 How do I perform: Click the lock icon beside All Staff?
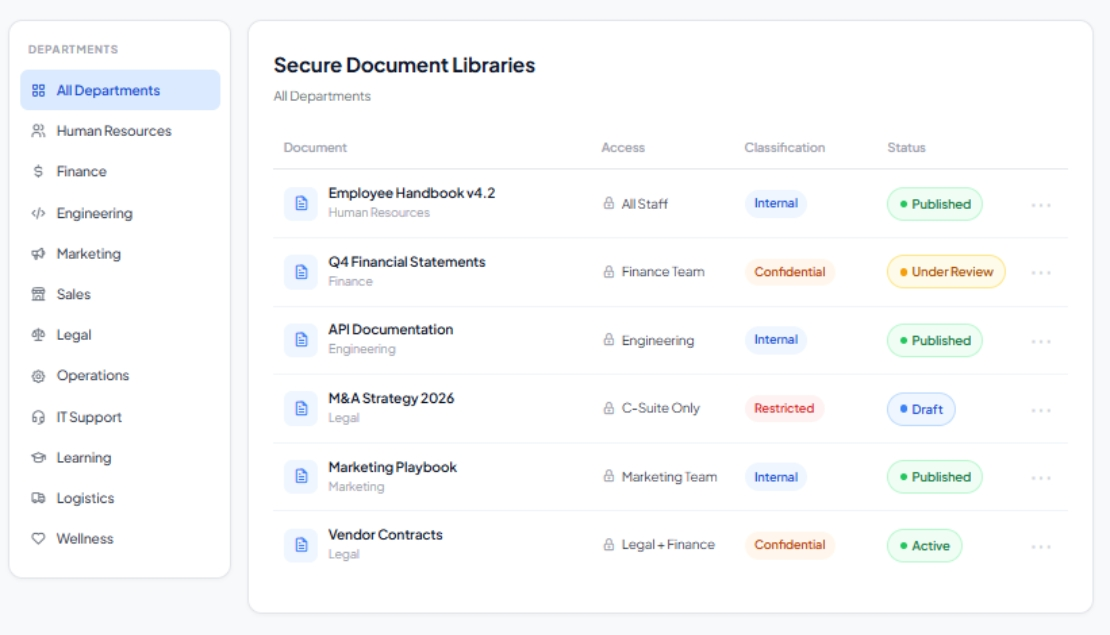coord(609,203)
